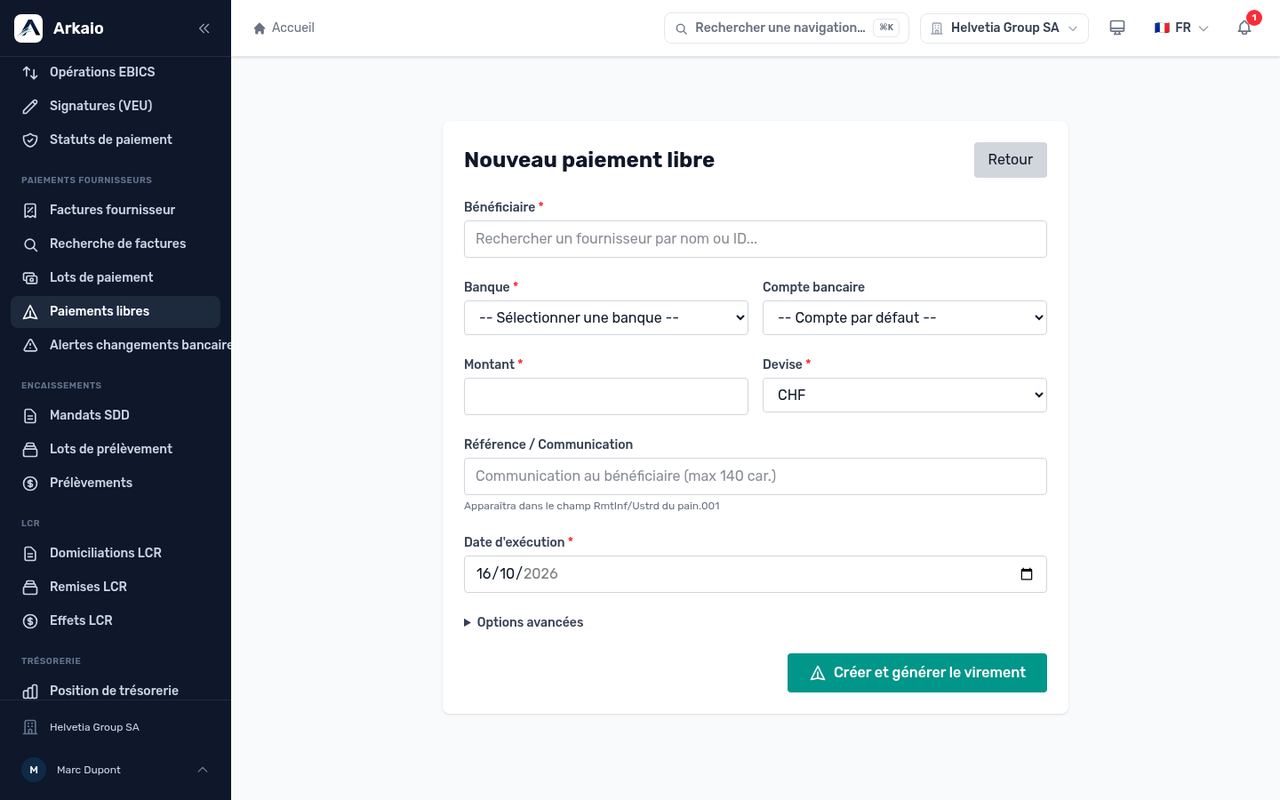Collapse the sidebar with double-chevron icon

click(x=204, y=28)
